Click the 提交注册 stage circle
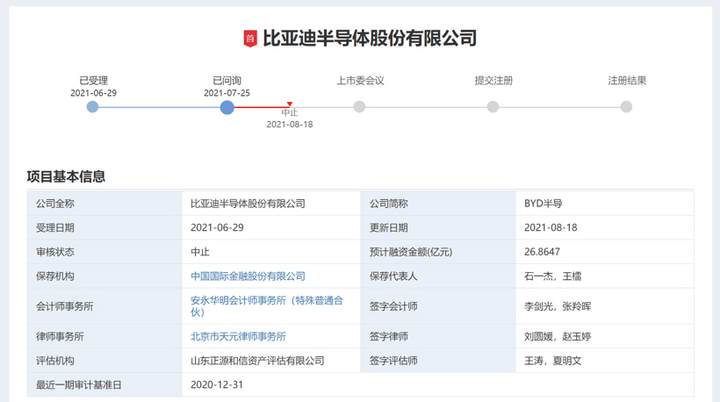 (x=493, y=107)
